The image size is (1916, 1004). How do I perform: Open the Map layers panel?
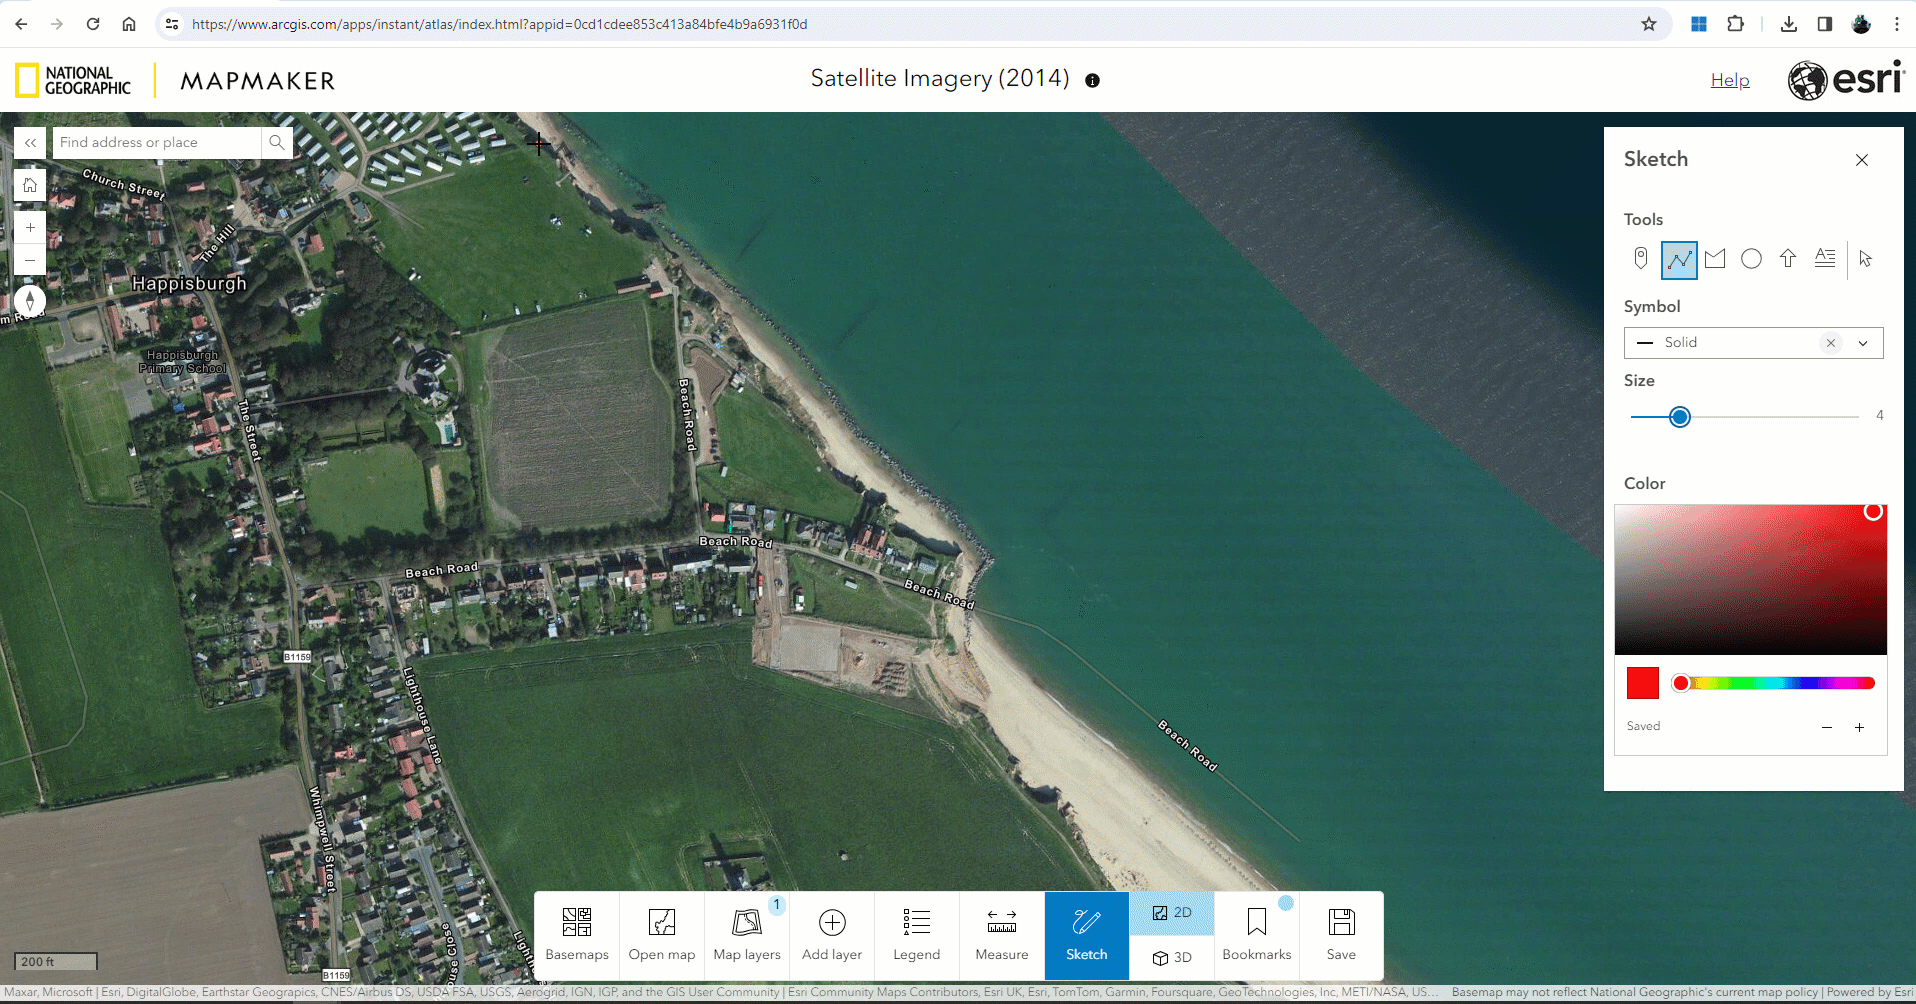click(x=746, y=933)
